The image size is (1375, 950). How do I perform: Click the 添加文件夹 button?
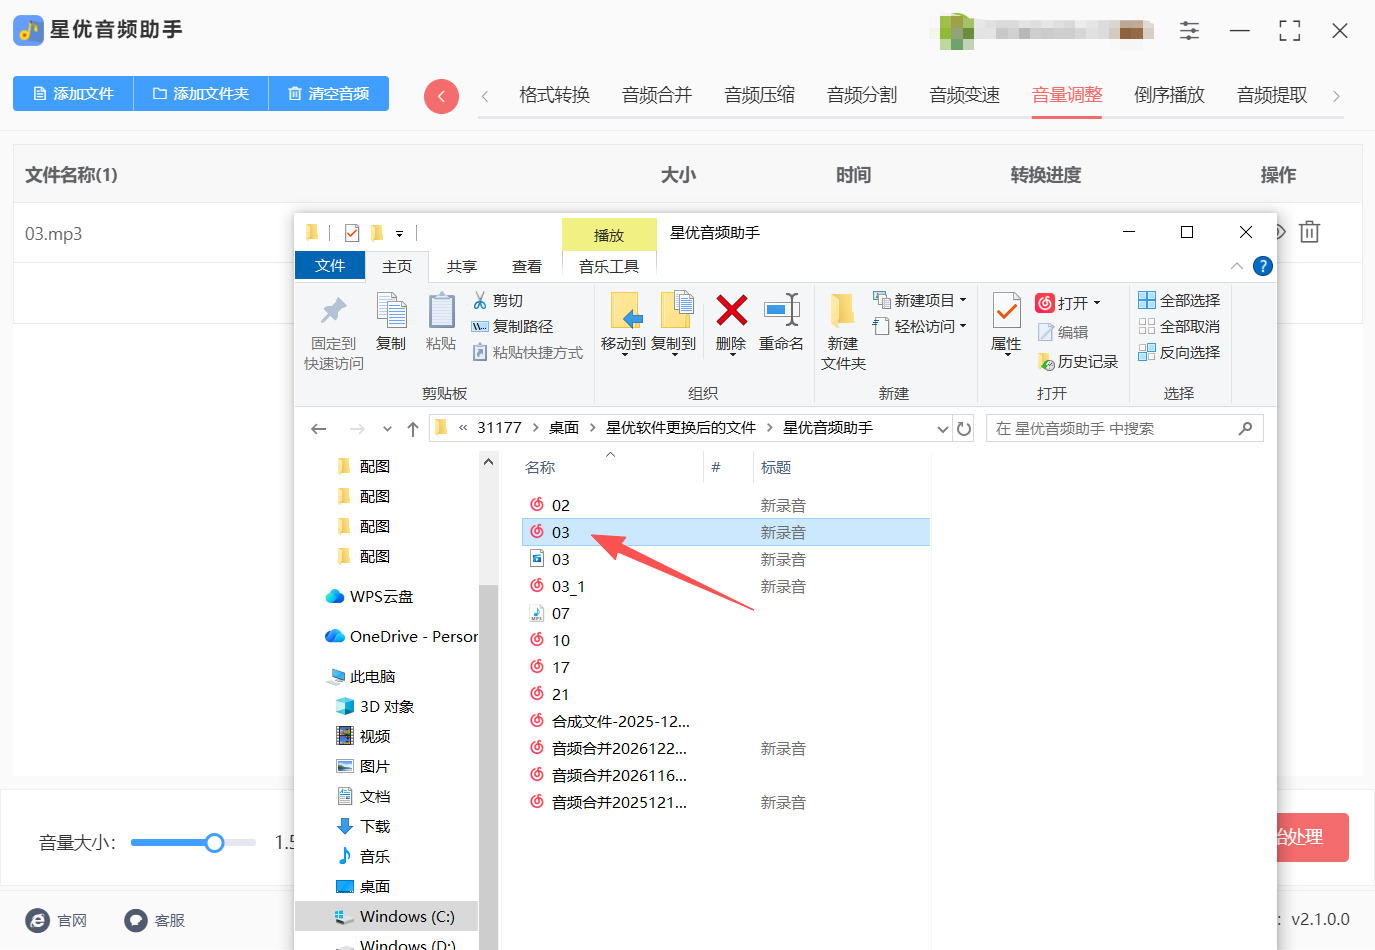201,94
